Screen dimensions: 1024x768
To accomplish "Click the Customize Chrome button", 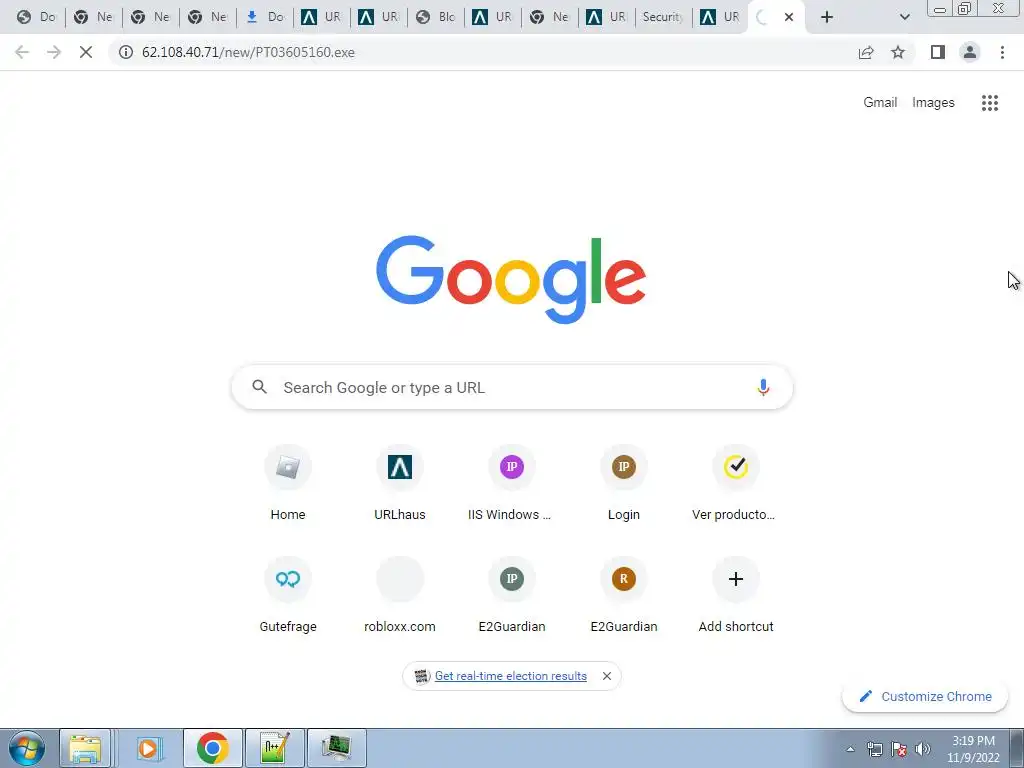I will pyautogui.click(x=925, y=696).
